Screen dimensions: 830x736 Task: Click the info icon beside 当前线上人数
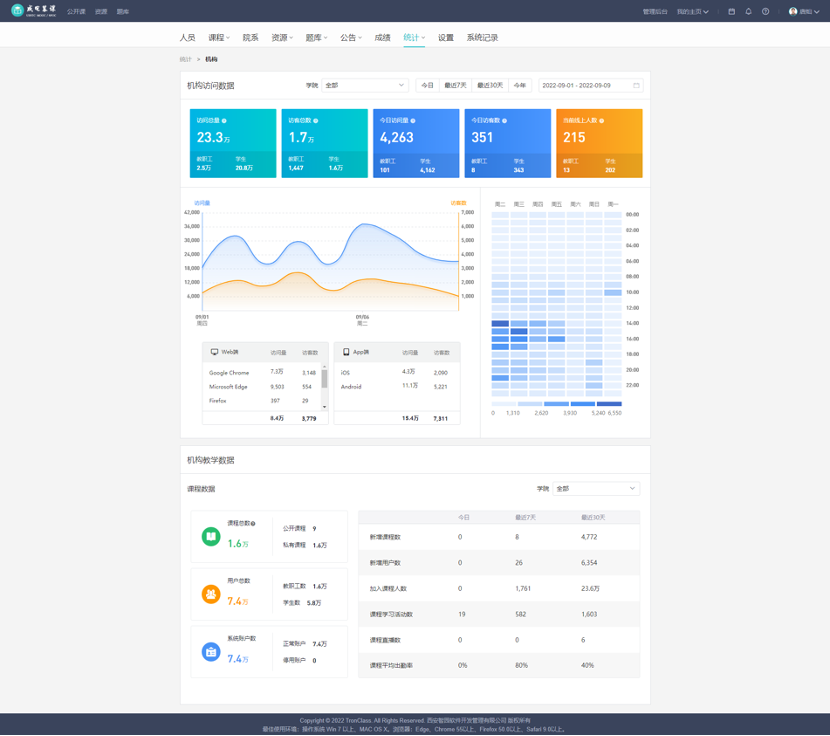click(602, 121)
